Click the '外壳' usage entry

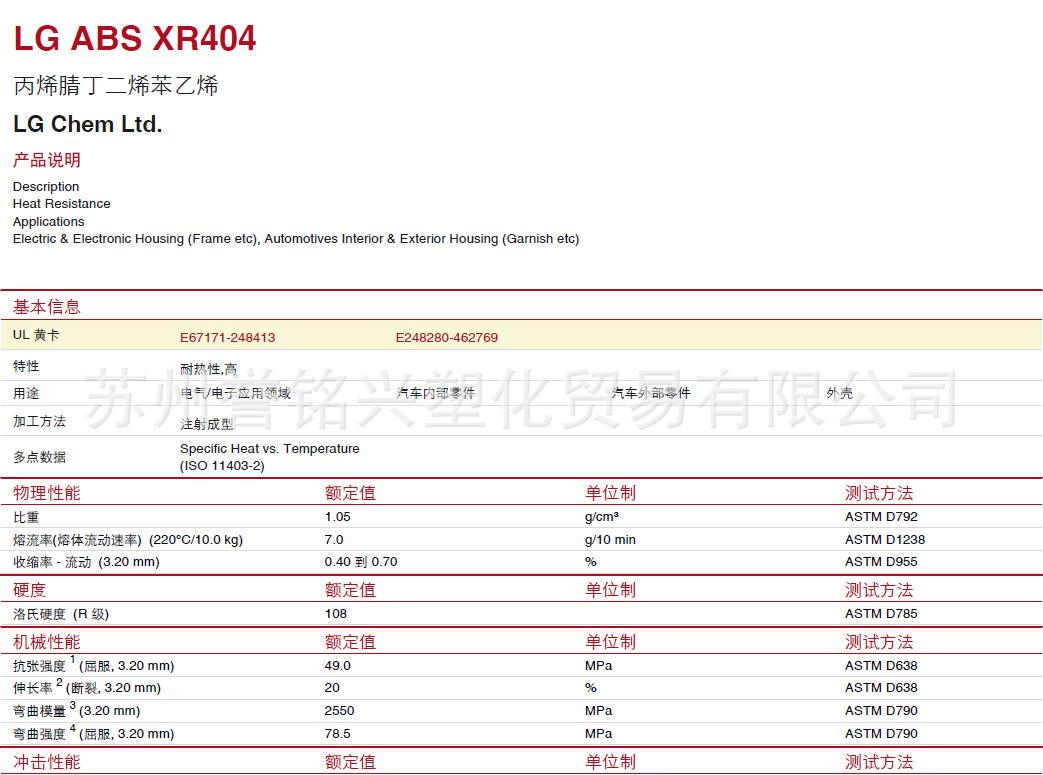839,393
